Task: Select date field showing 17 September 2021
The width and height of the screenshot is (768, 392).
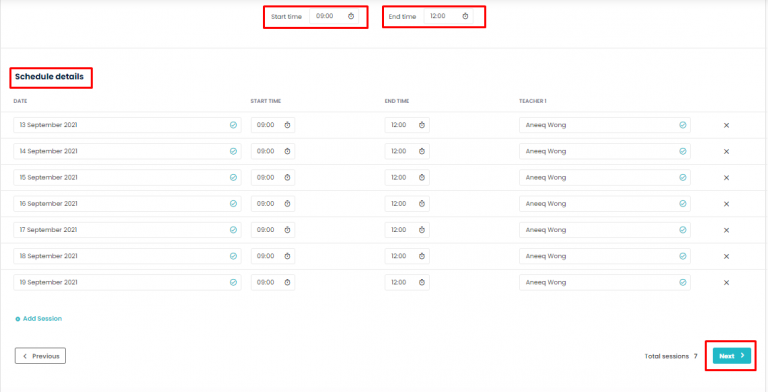Action: click(x=127, y=230)
